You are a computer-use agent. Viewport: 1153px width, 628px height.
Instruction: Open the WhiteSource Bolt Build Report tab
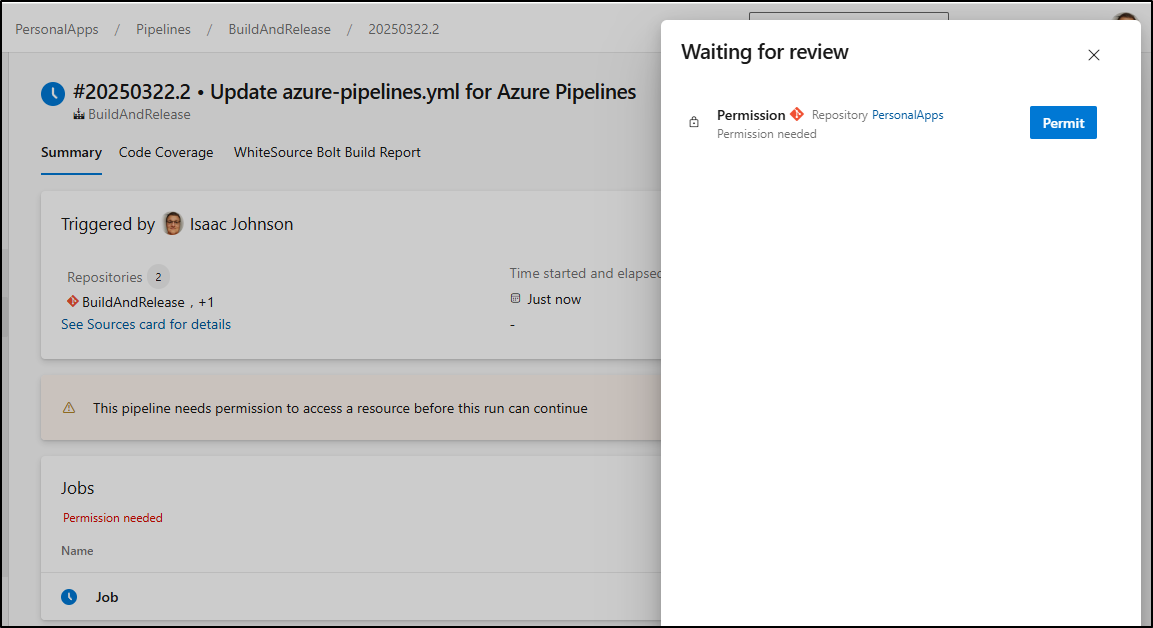point(327,152)
